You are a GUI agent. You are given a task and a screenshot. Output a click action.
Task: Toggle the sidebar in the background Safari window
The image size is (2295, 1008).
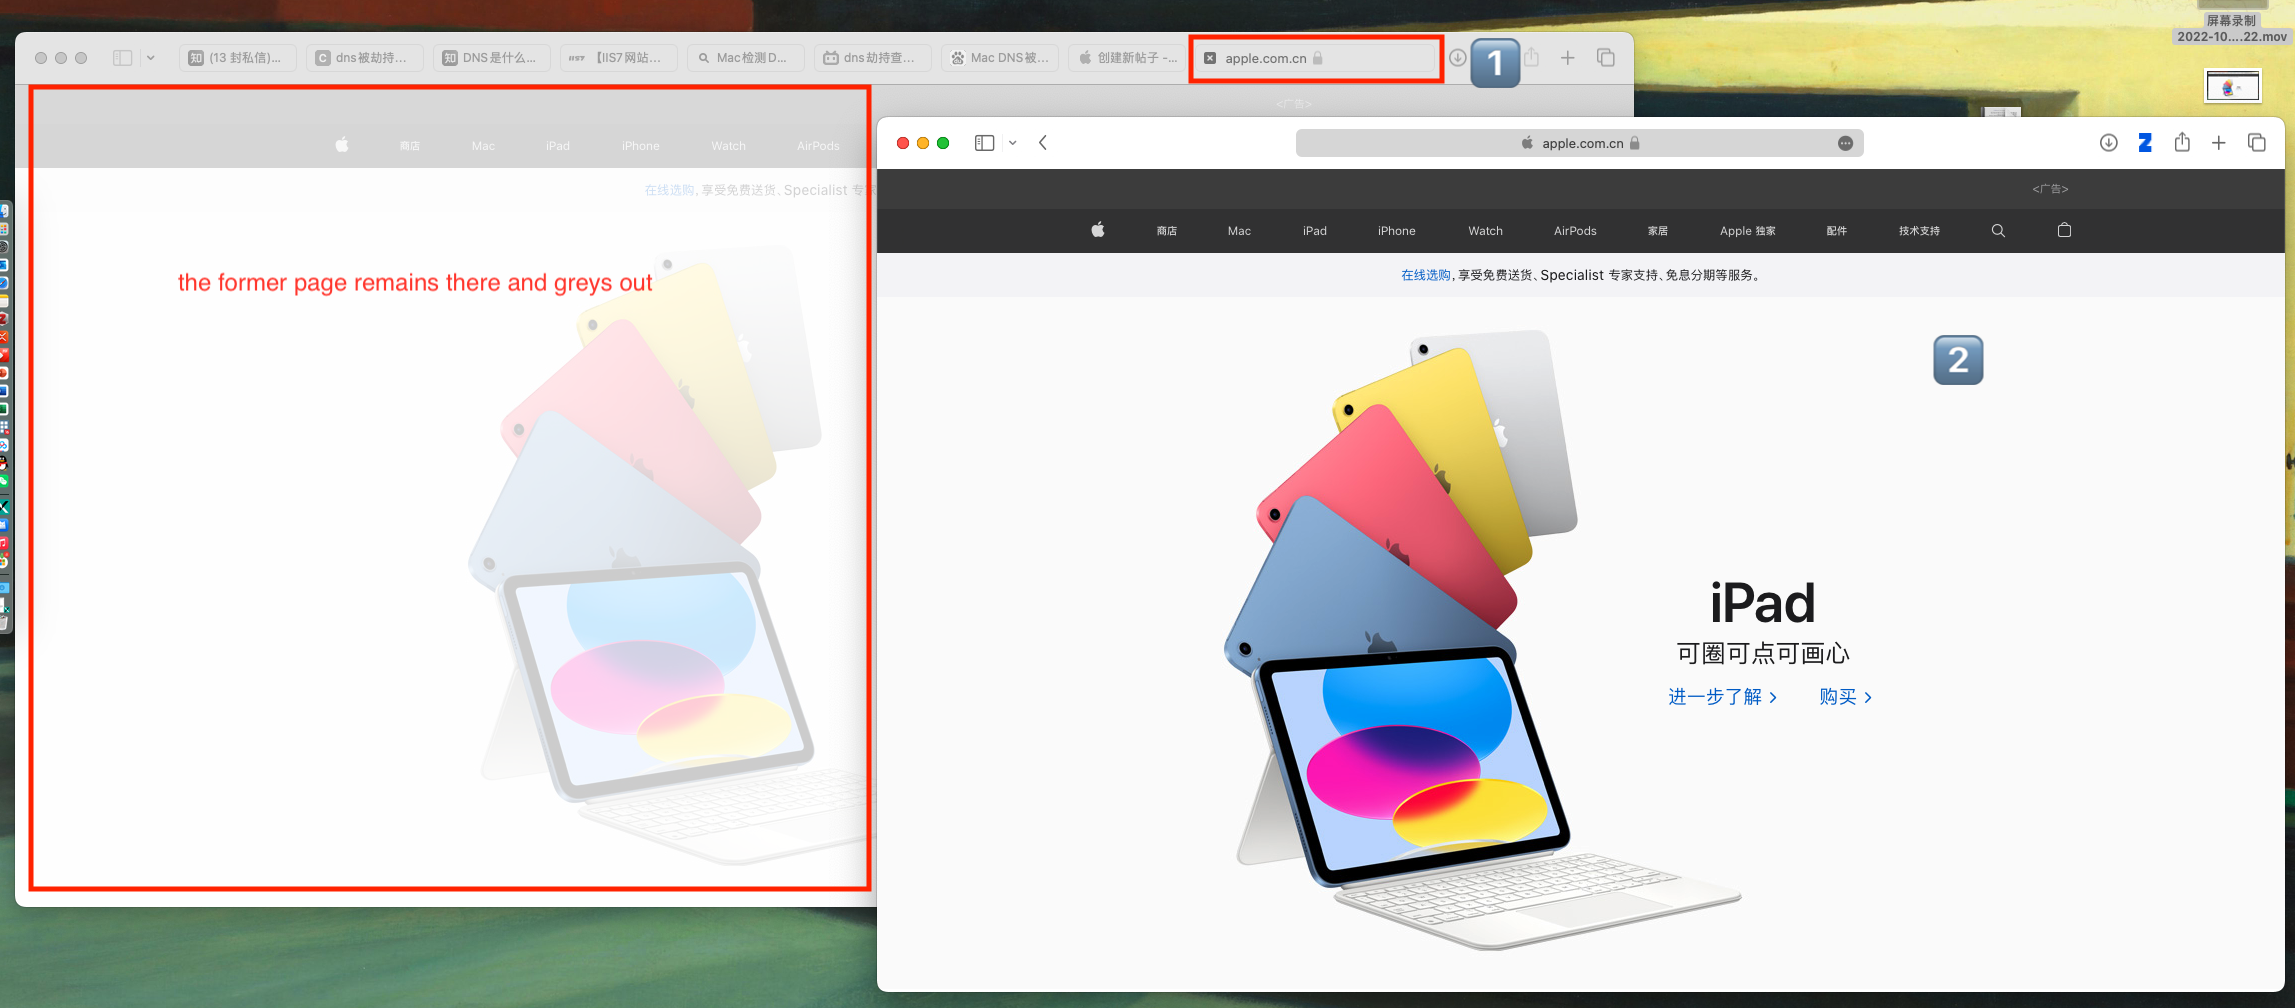122,58
